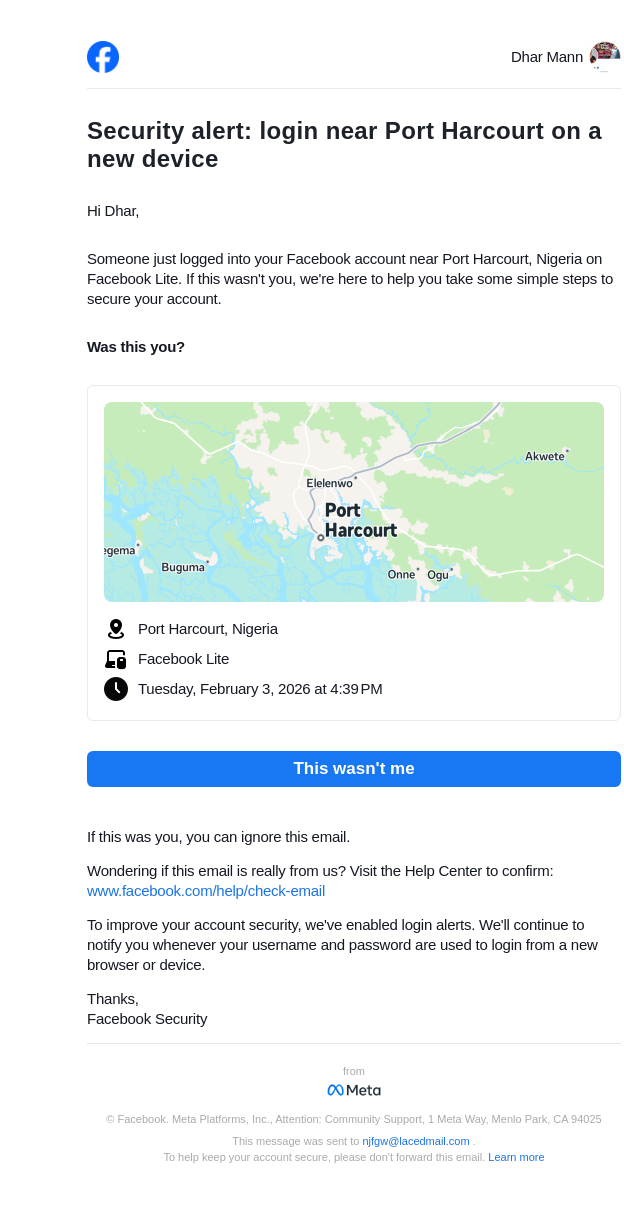Open the facebook.com/help/check-email link
Viewport: 624px width, 1213px height.
point(206,891)
